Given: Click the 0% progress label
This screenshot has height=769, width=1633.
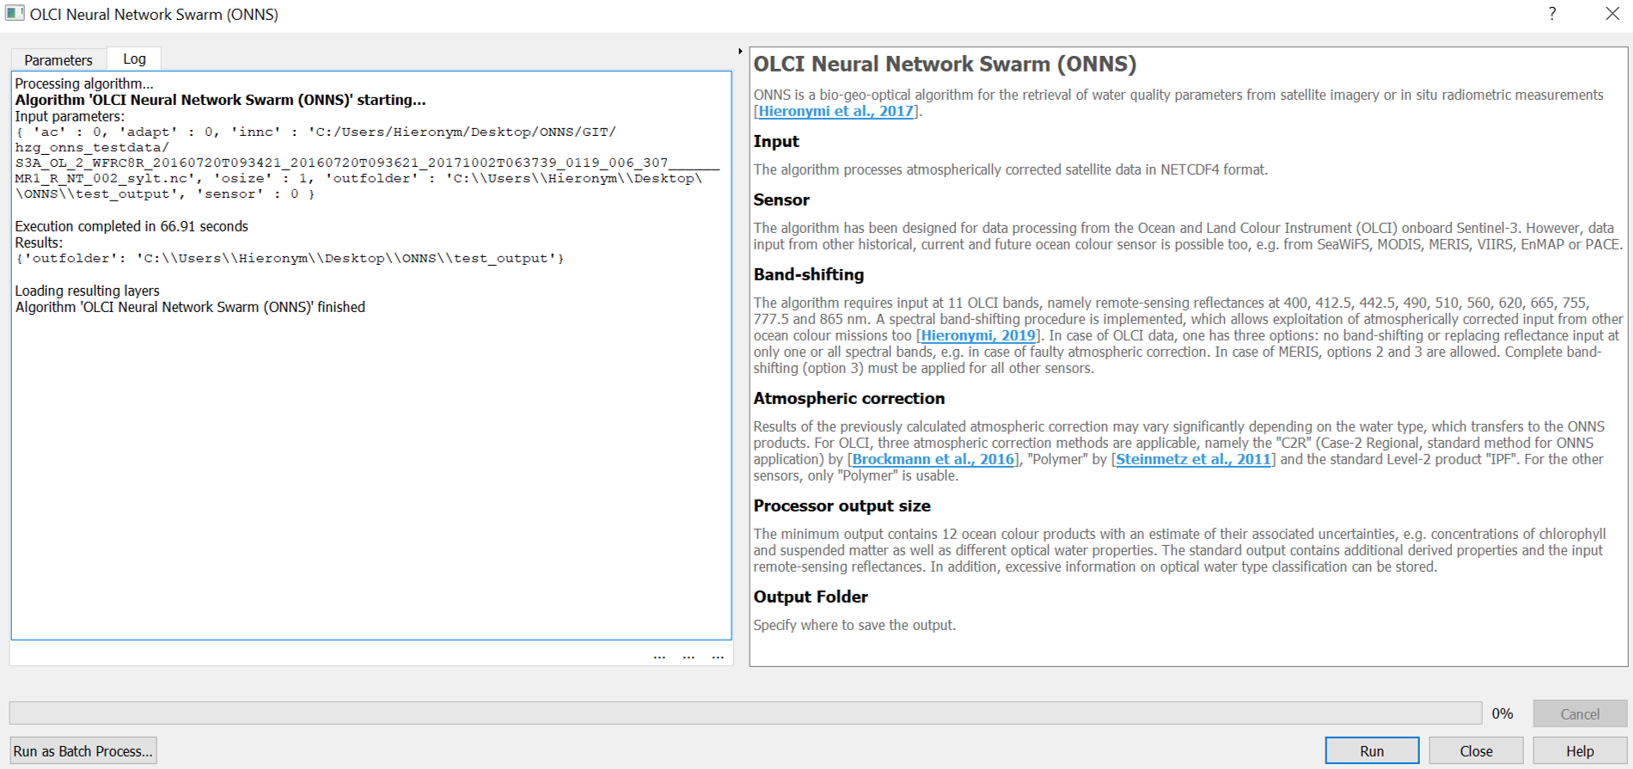Looking at the screenshot, I should click(x=1502, y=714).
